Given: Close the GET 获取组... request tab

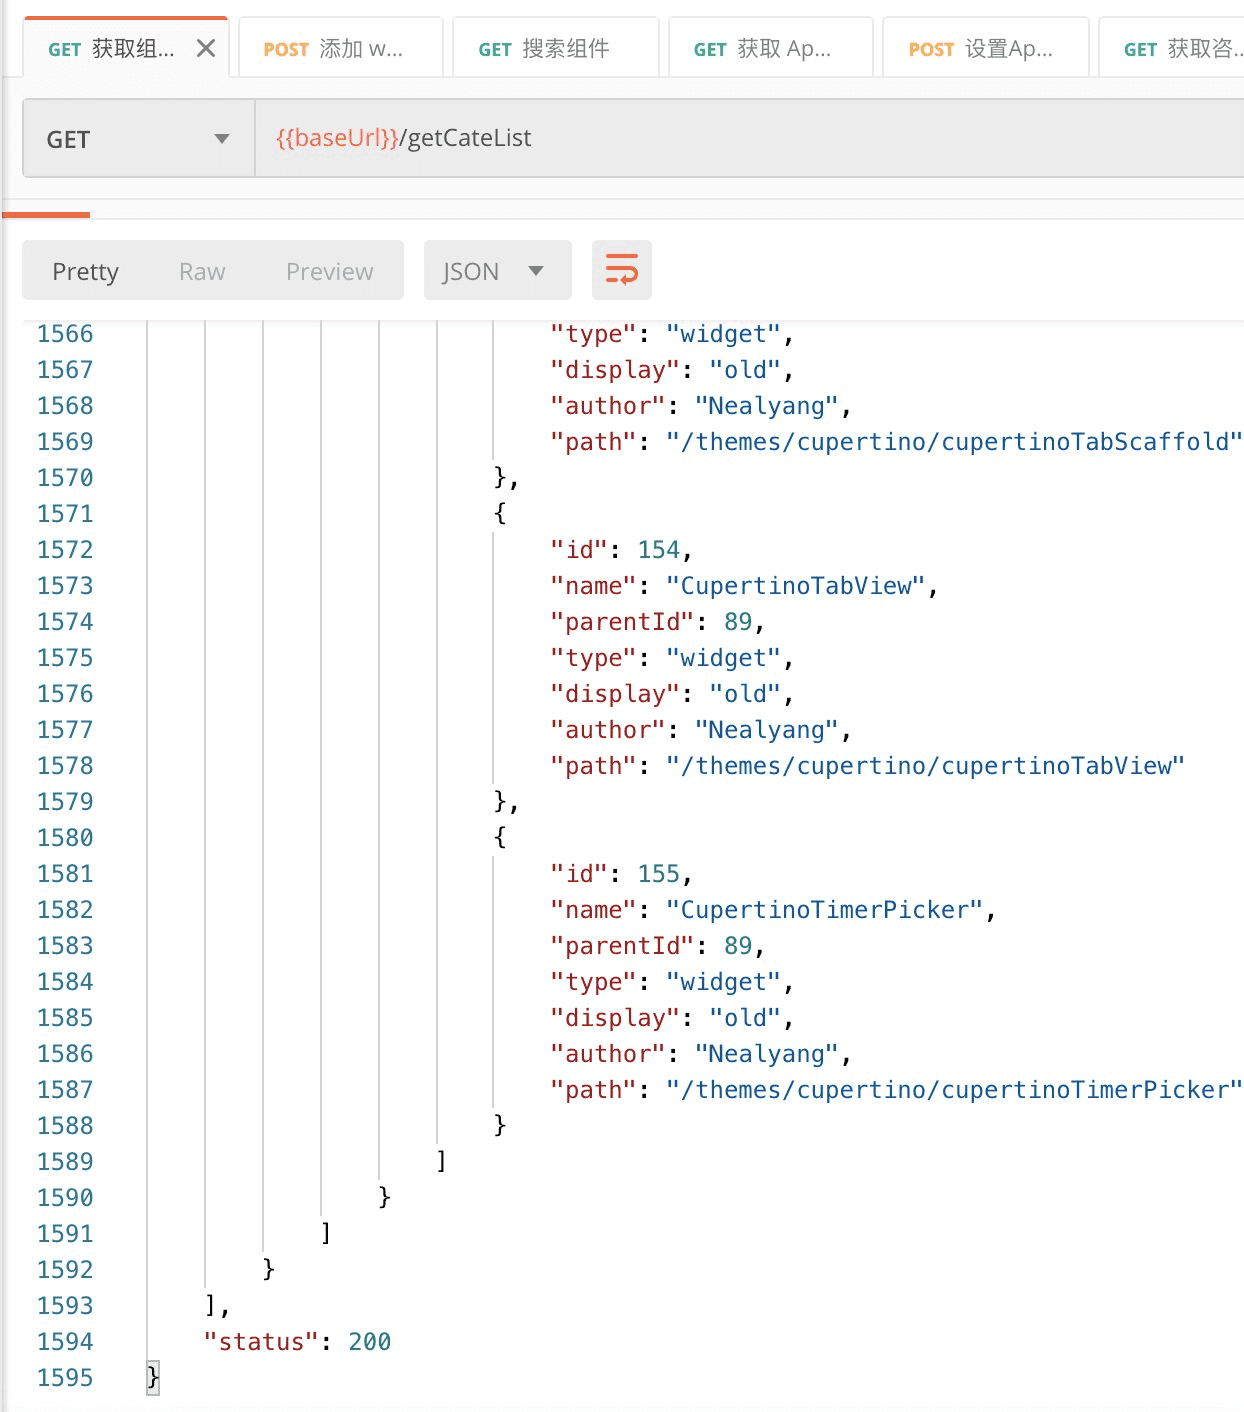Looking at the screenshot, I should point(206,48).
